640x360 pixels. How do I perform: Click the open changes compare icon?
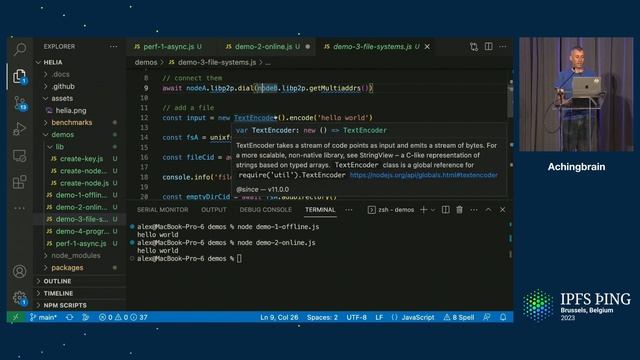point(474,47)
